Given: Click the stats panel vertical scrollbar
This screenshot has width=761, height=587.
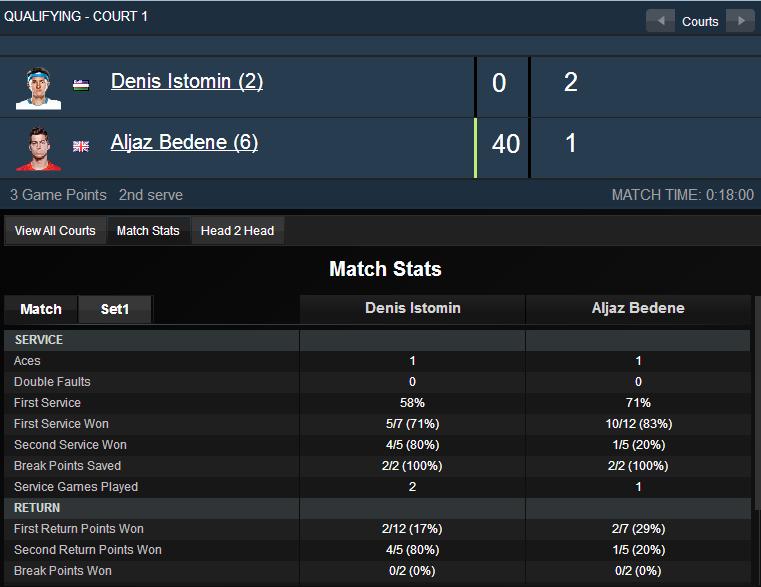Looking at the screenshot, I should pos(758,403).
